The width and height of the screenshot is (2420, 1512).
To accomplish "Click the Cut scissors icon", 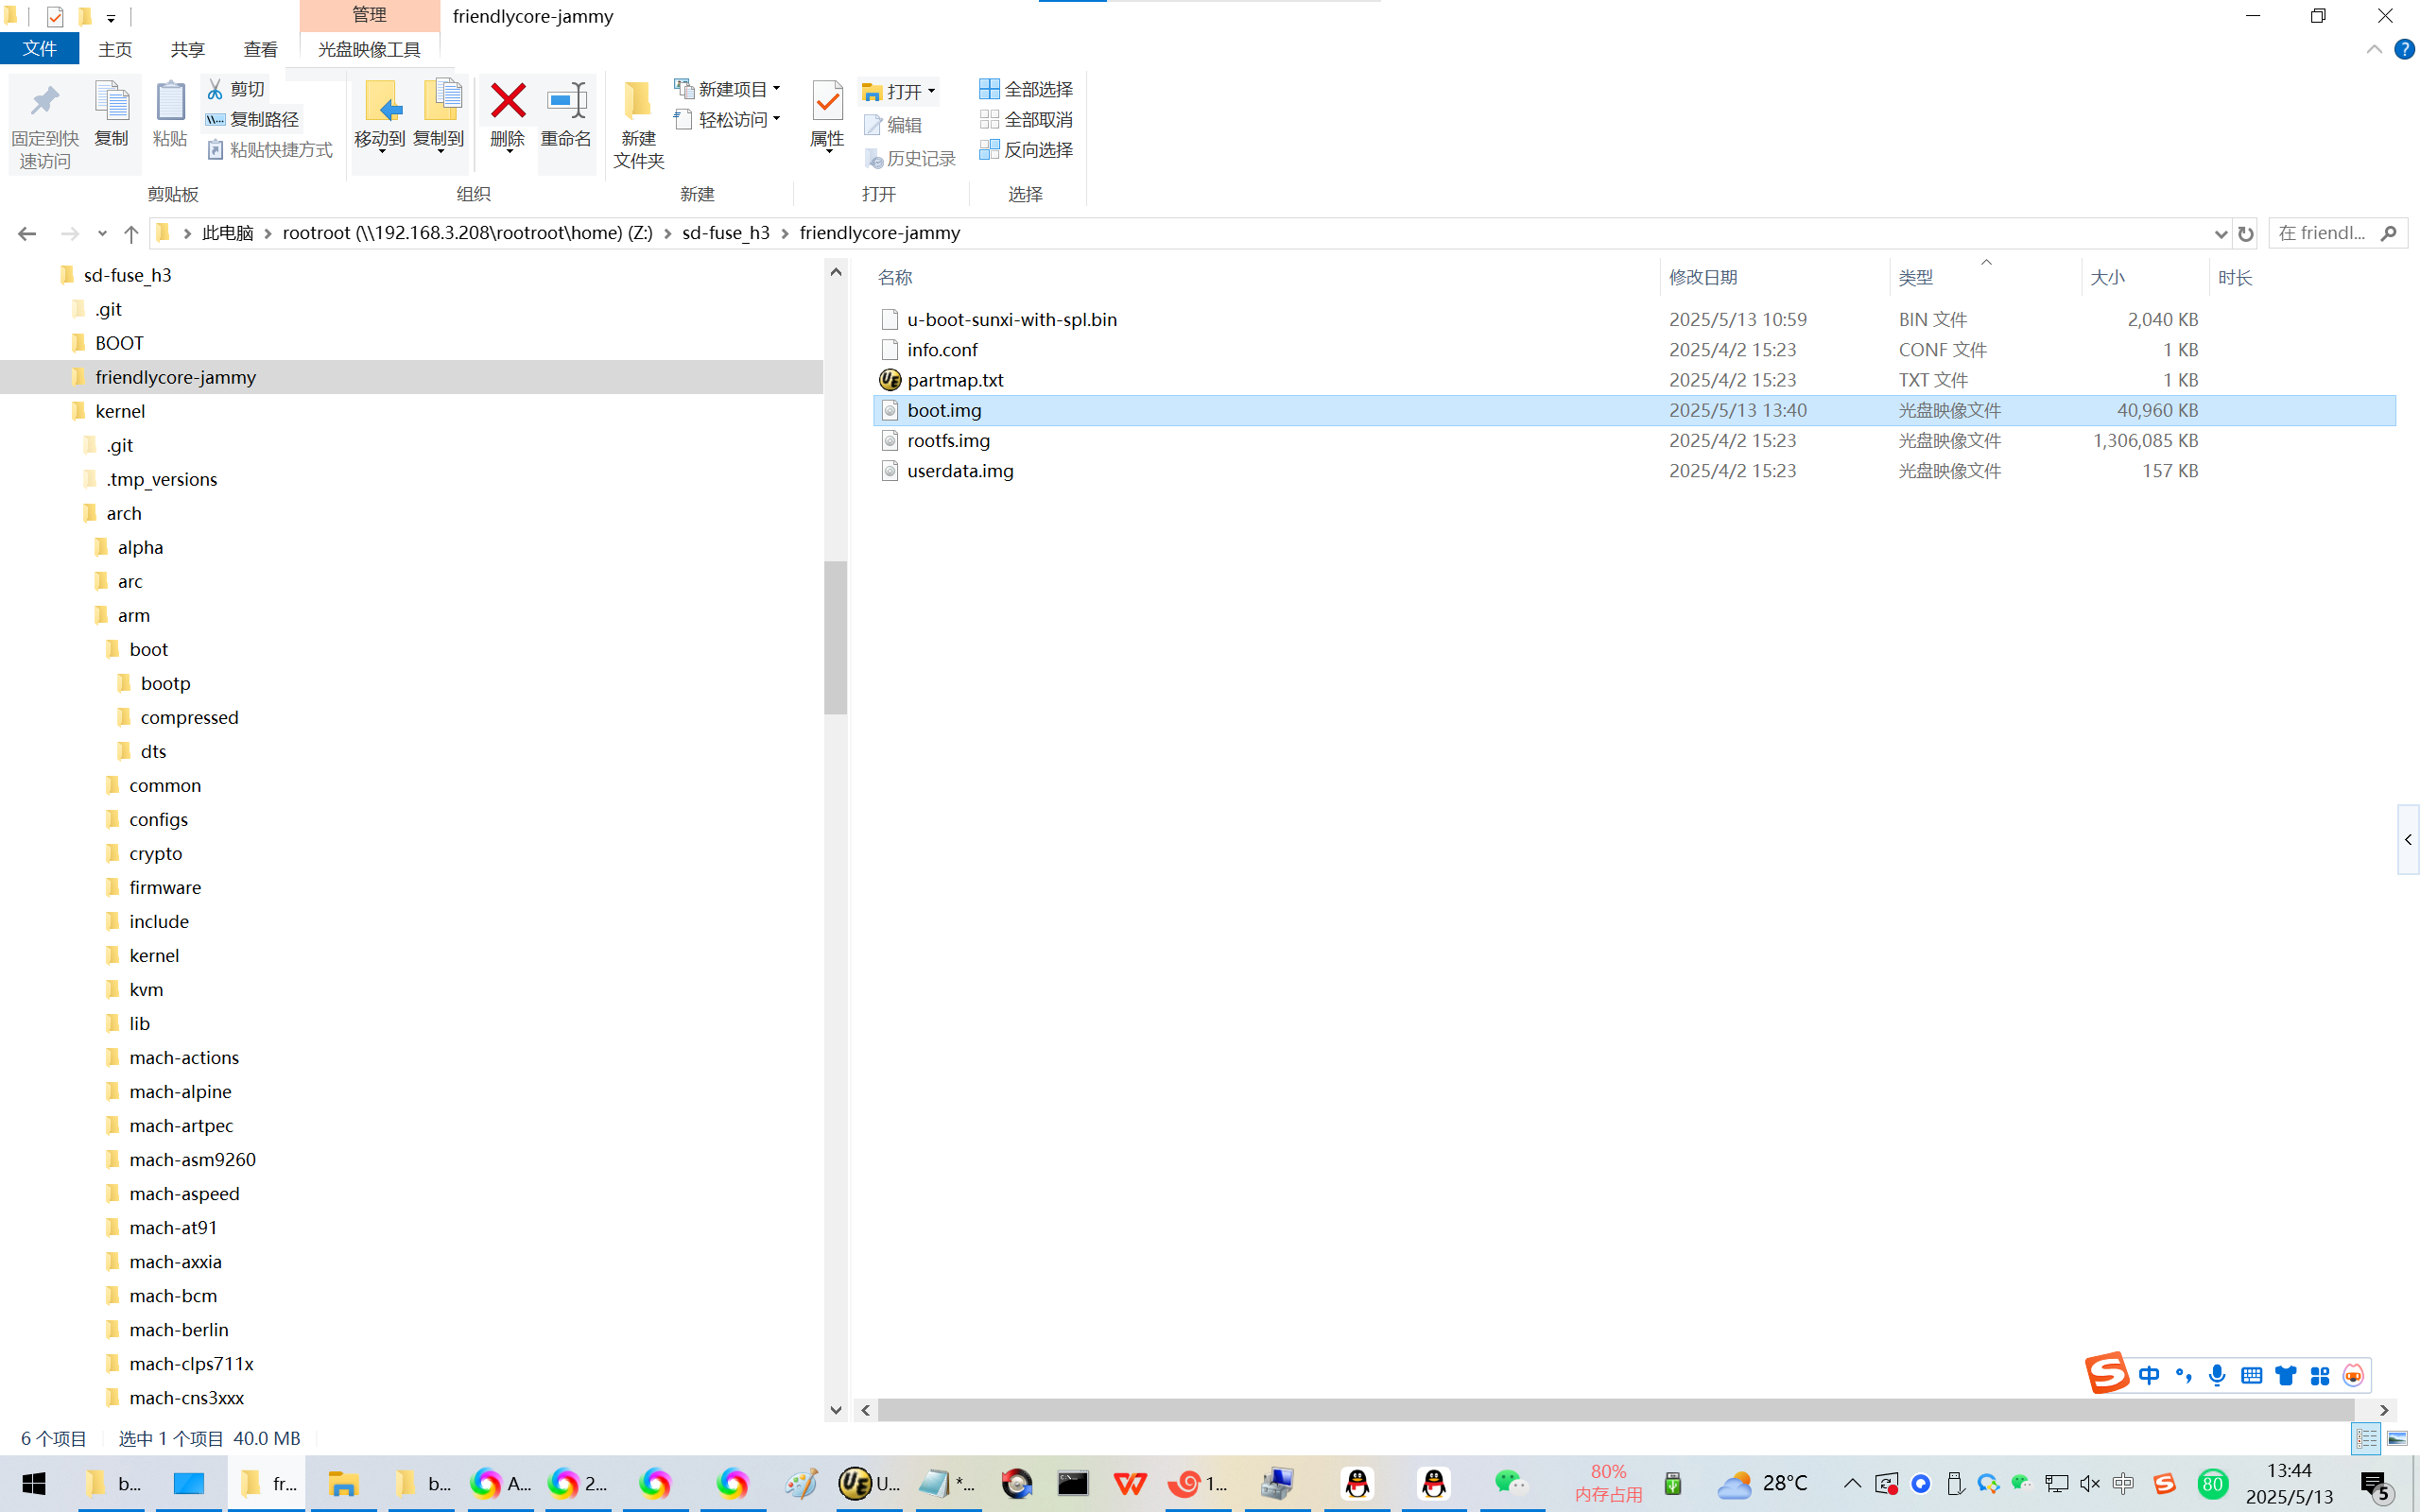I will (215, 89).
